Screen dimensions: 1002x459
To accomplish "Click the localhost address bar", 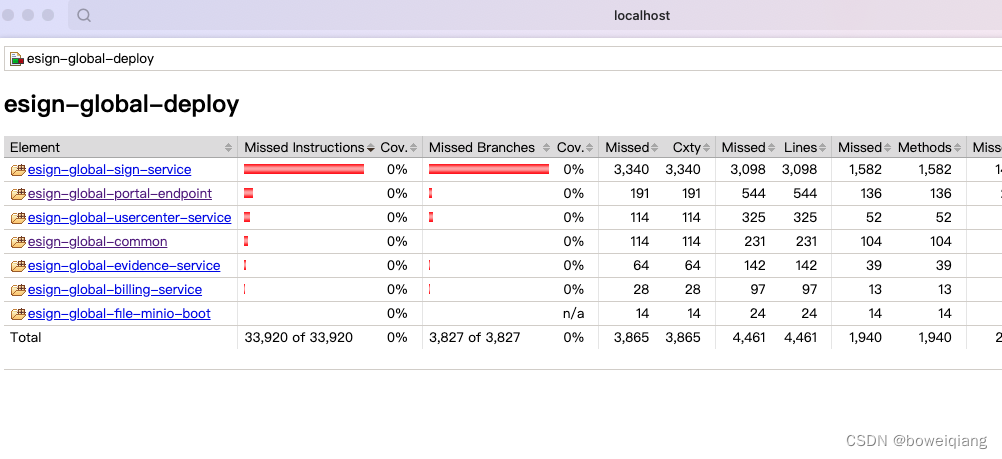I will click(642, 15).
